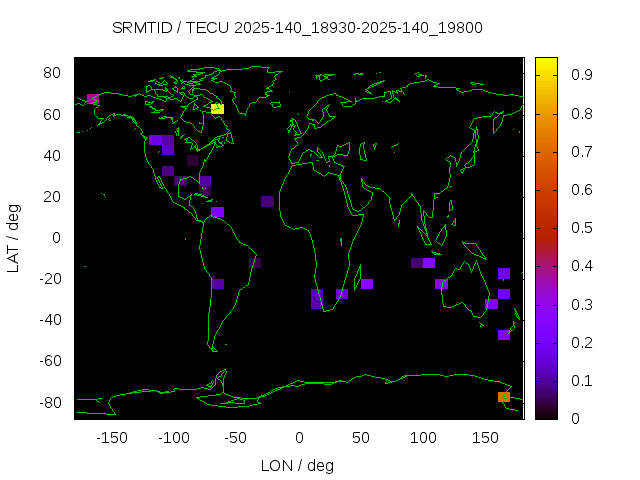Click the purple cell at -47° latitude near New Zealand
The height and width of the screenshot is (480, 640).
click(x=504, y=335)
